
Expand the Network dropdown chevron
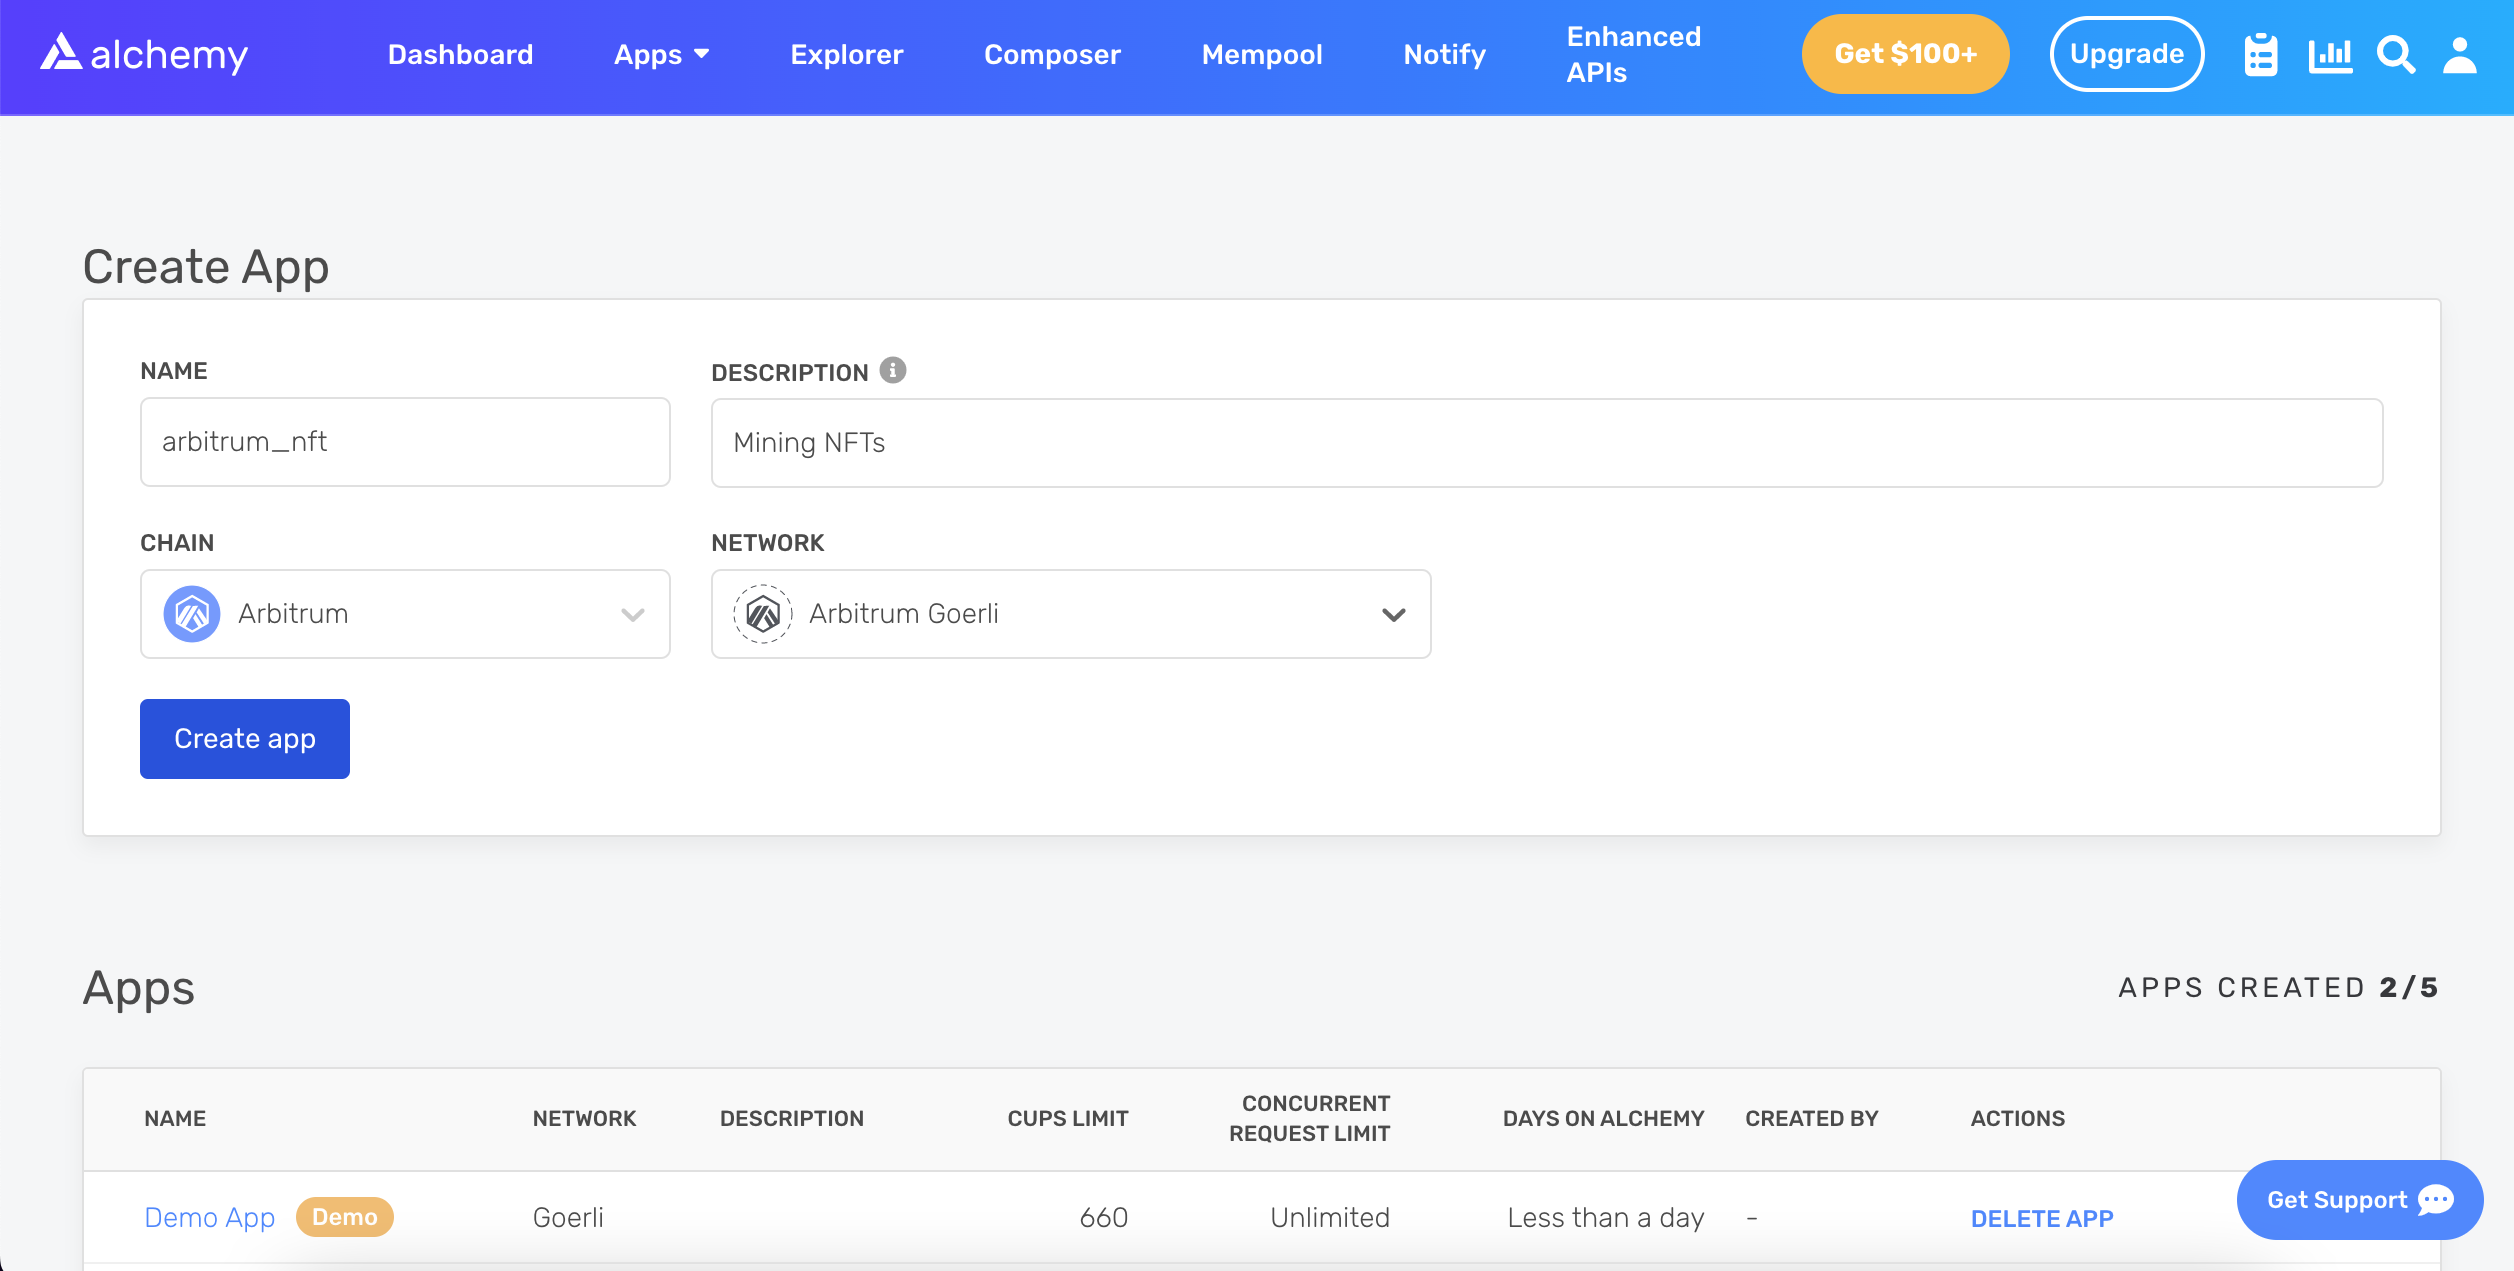click(1393, 614)
